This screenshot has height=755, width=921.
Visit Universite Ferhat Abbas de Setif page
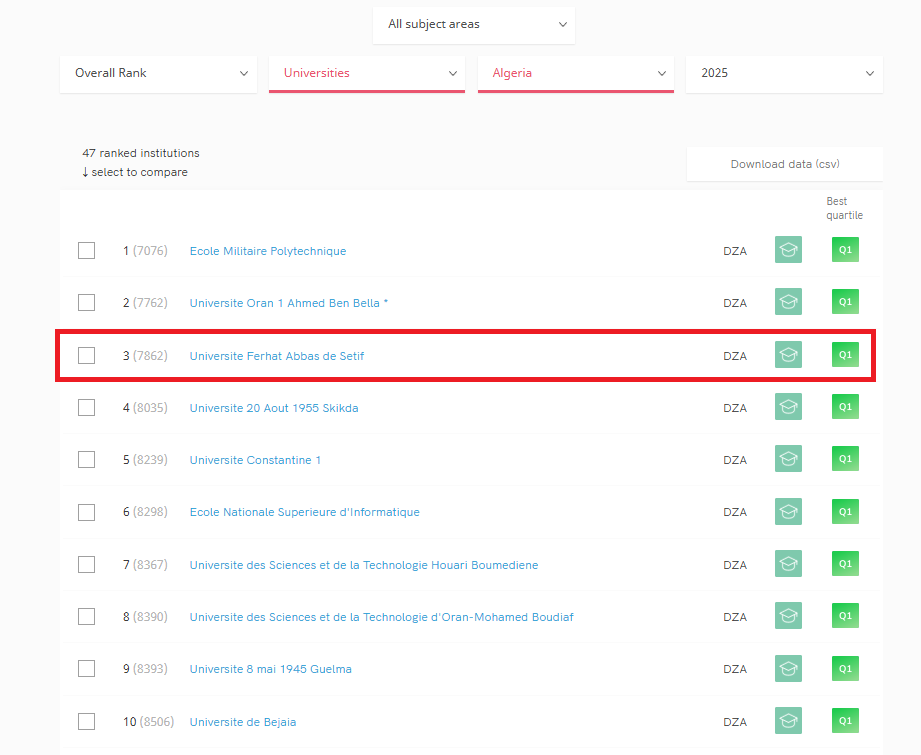coord(277,356)
